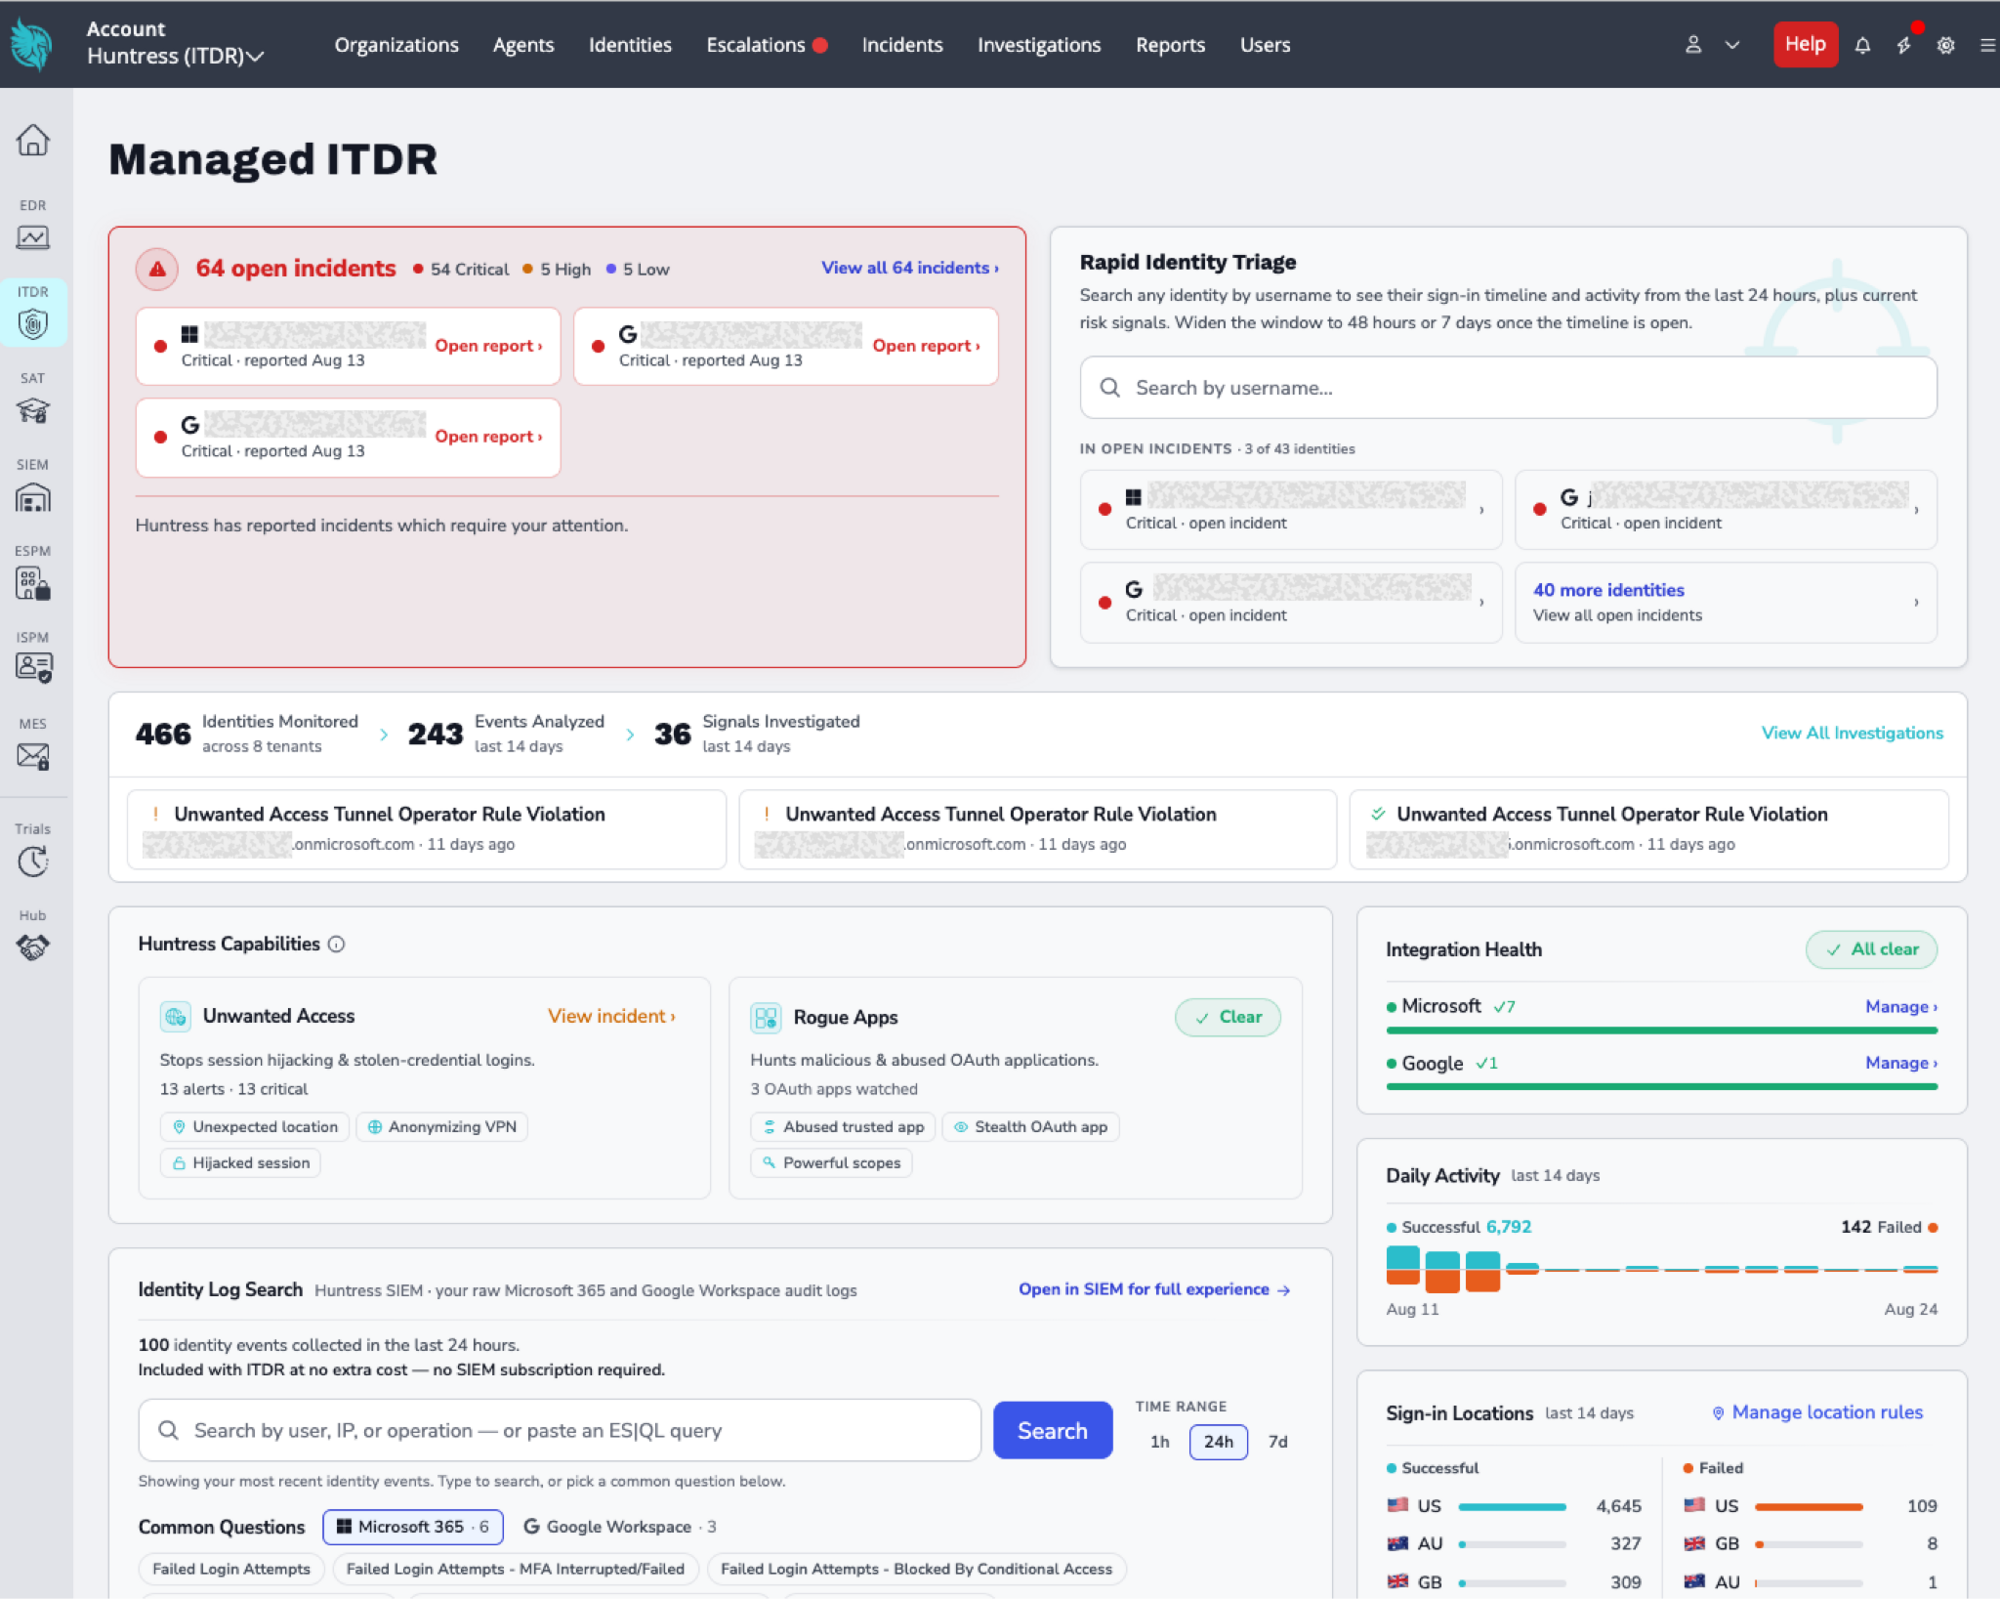2000x1599 pixels.
Task: Click View All Investigations link
Action: pos(1852,733)
